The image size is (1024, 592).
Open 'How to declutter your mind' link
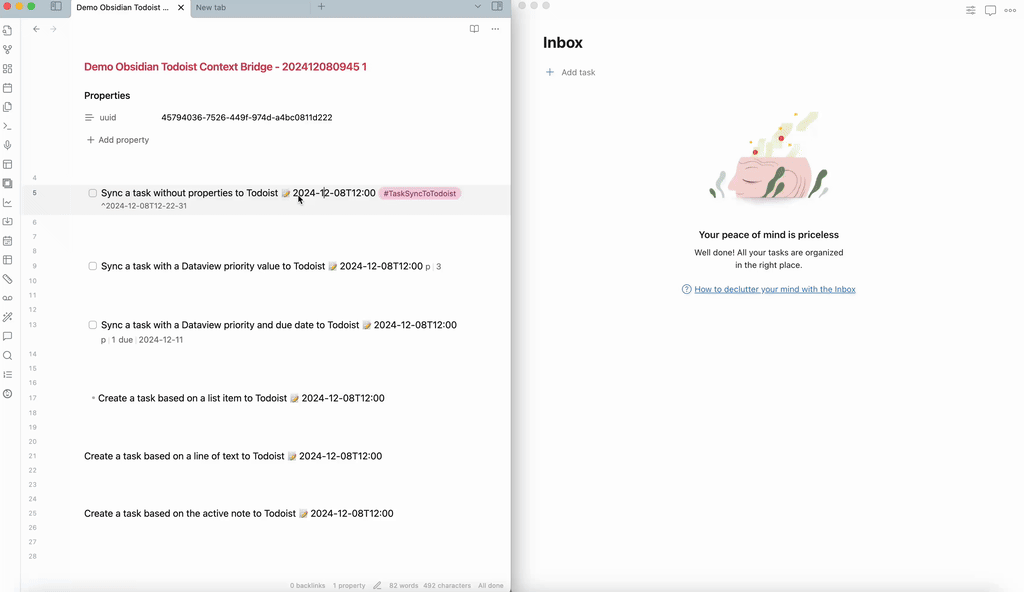coord(775,289)
